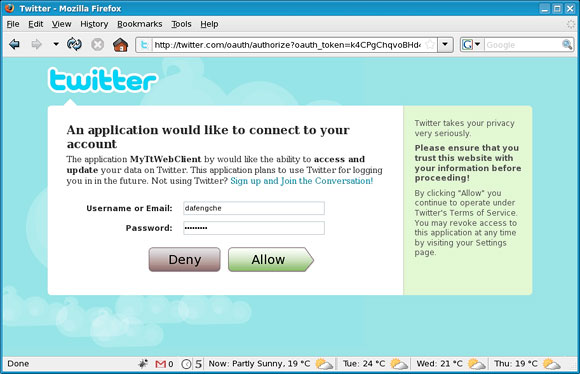This screenshot has width=580, height=374.
Task: Open the View menu
Action: click(61, 24)
